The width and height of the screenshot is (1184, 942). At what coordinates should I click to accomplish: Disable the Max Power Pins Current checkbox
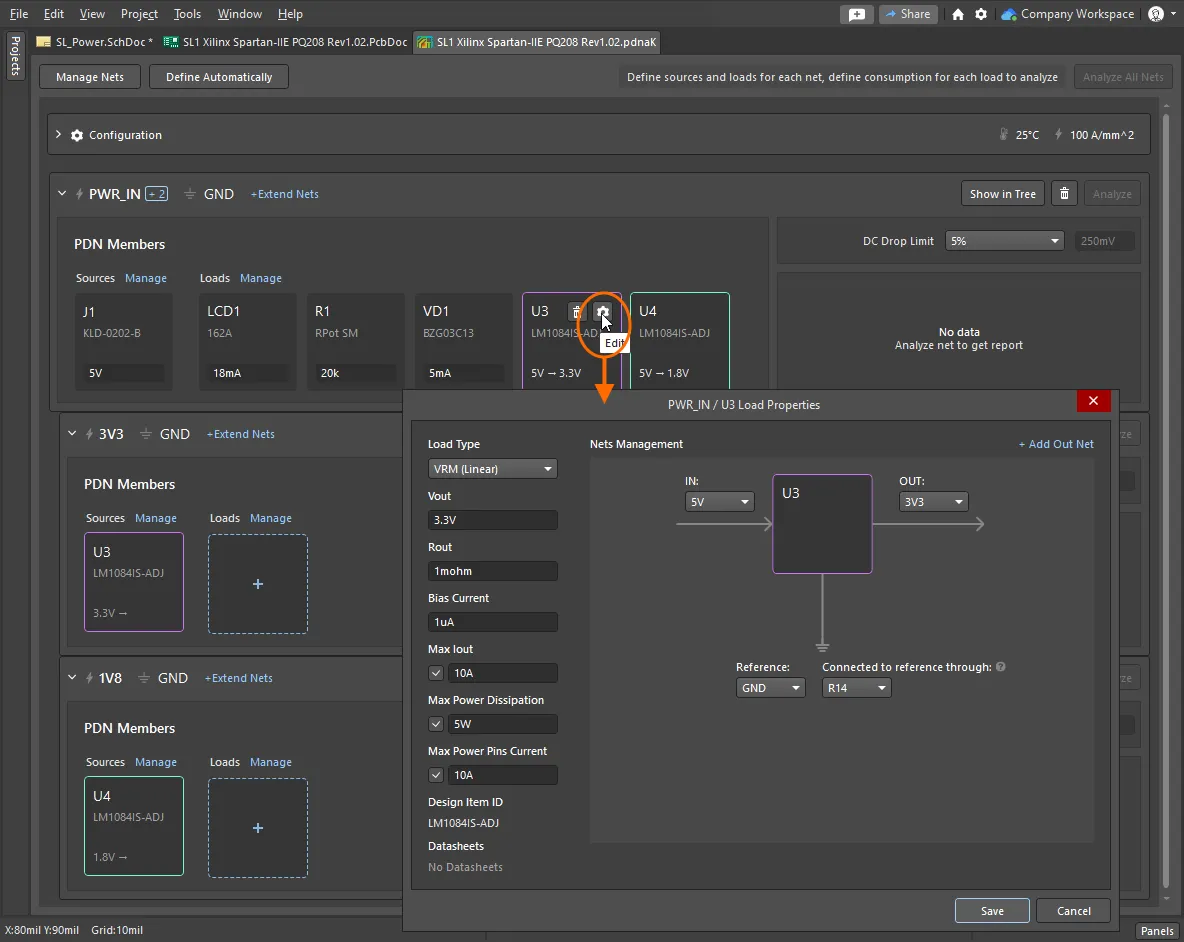436,775
